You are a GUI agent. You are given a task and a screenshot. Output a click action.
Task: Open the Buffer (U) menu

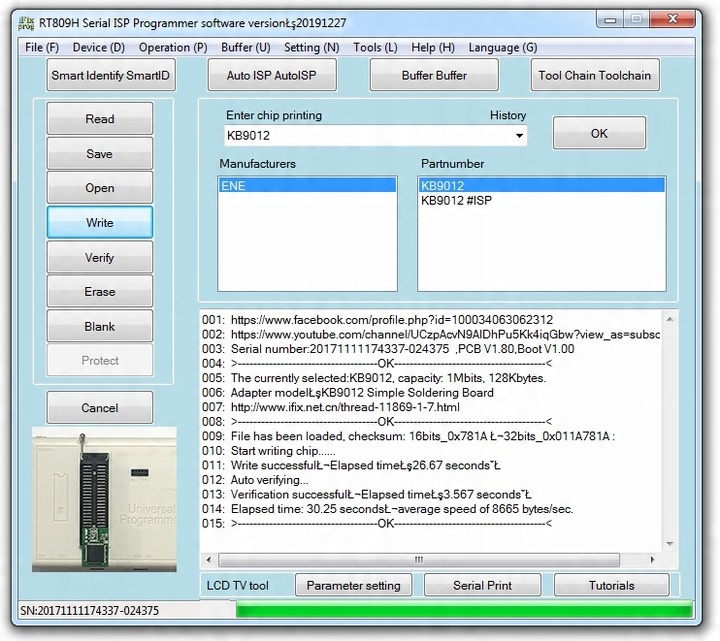246,47
